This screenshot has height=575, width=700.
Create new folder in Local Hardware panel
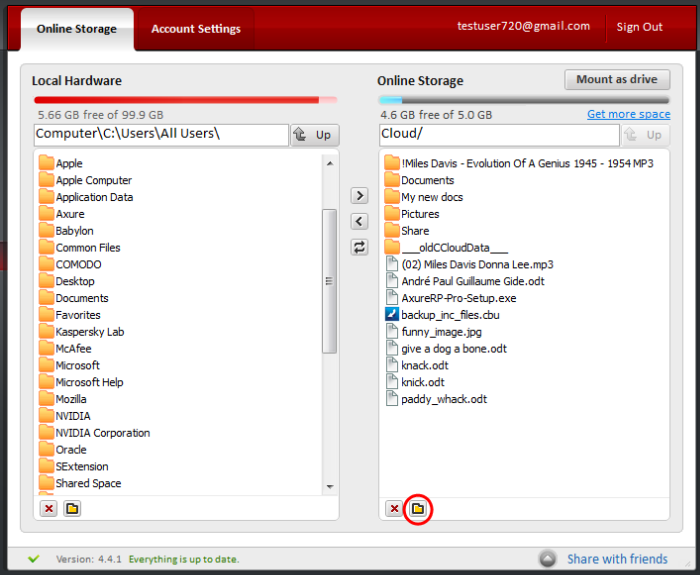[72, 508]
